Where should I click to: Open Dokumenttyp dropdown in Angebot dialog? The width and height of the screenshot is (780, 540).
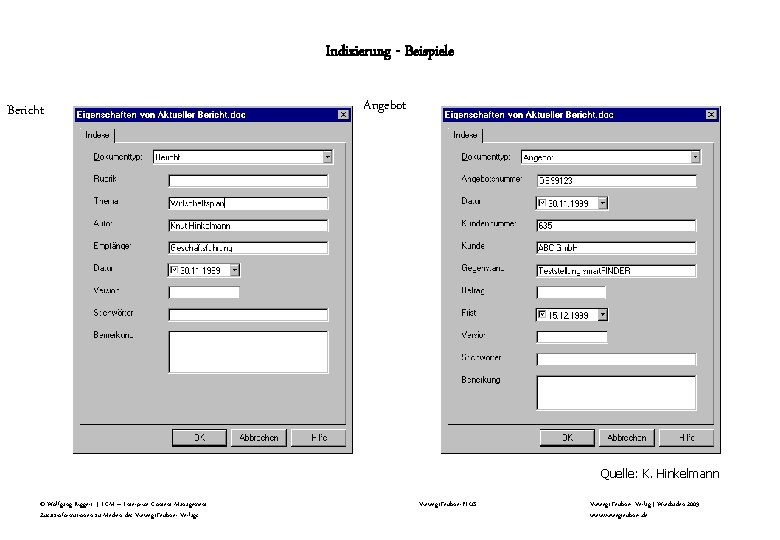tap(695, 157)
